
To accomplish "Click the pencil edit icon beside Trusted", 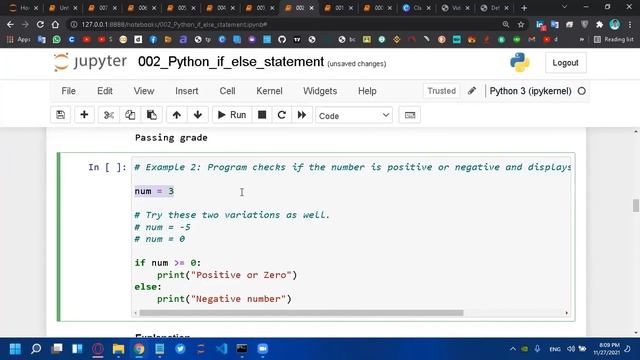I will click(472, 91).
